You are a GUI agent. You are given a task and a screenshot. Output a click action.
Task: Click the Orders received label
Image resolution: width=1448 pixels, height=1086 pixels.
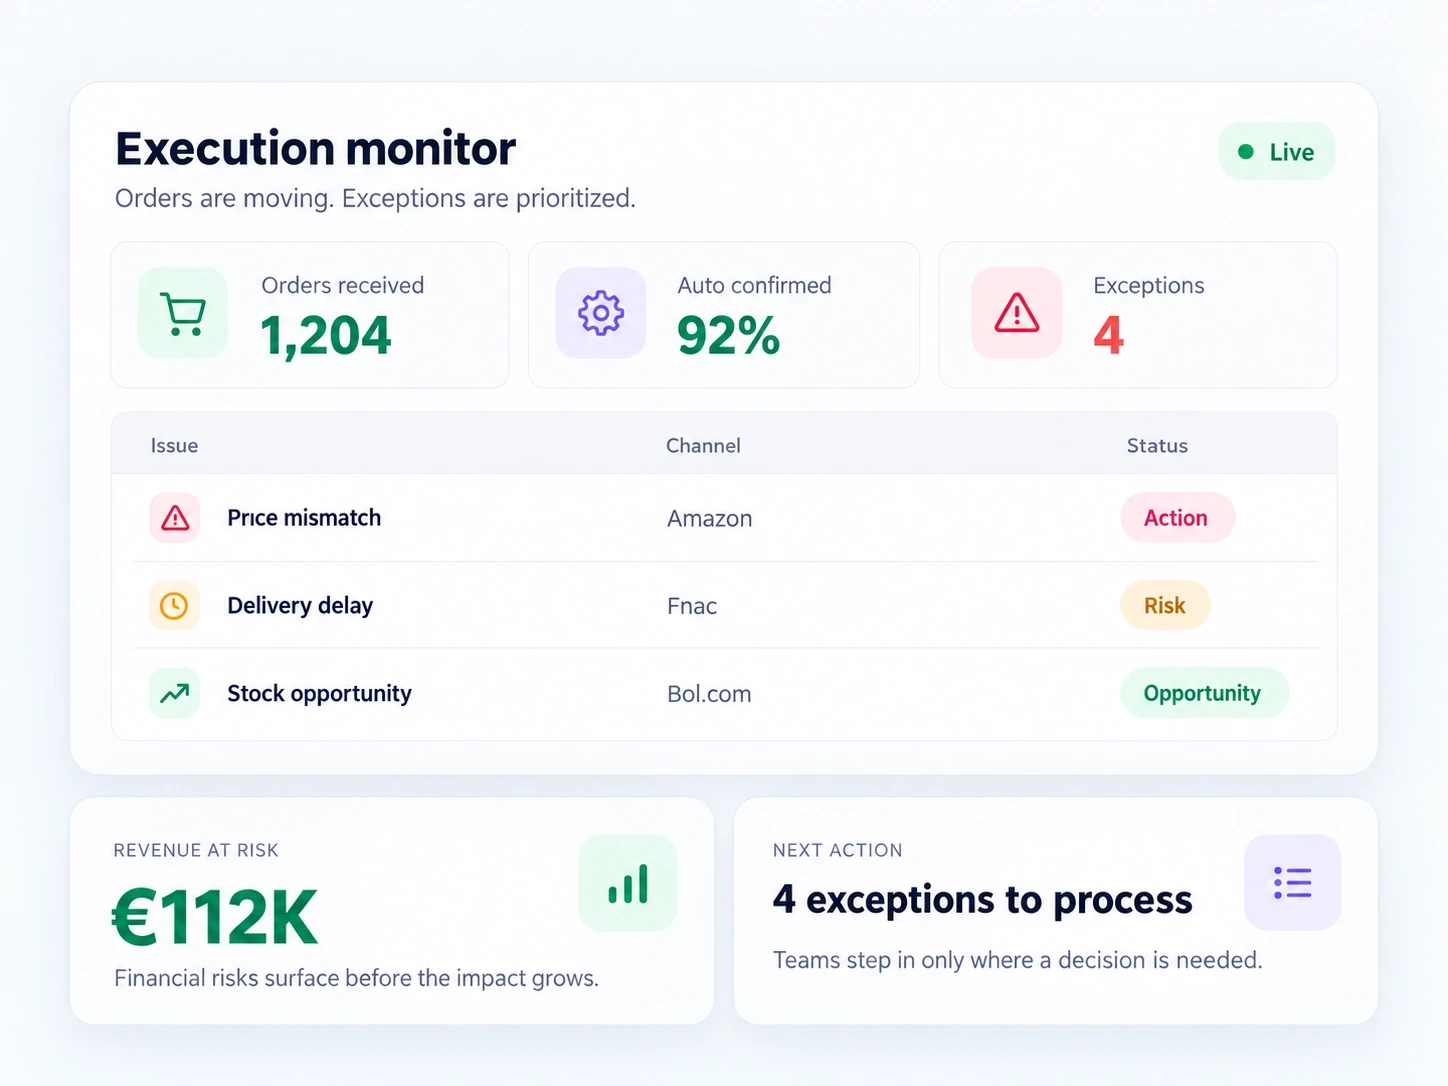coord(342,286)
